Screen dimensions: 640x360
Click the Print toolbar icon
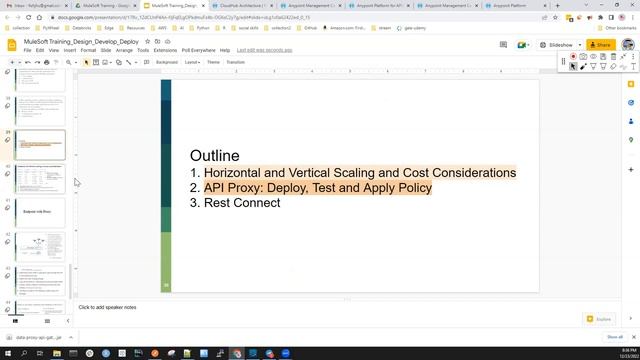(47, 62)
